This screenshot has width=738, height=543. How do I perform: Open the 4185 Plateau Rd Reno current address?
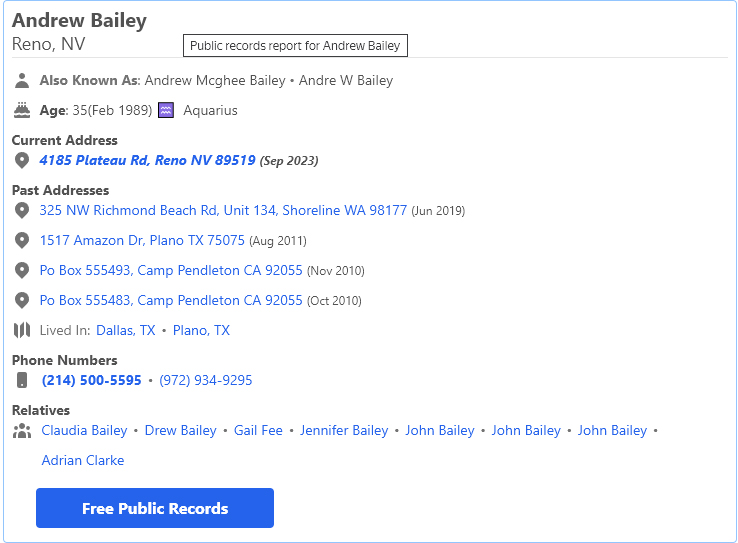point(147,160)
